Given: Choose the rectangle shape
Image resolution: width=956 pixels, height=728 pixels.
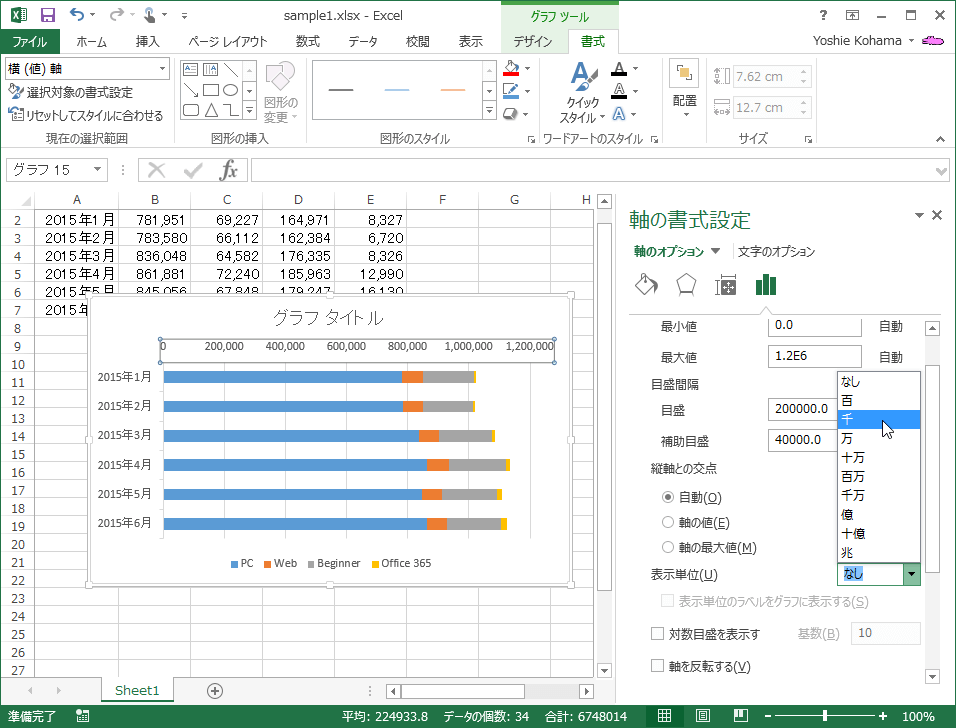Looking at the screenshot, I should coord(211,90).
